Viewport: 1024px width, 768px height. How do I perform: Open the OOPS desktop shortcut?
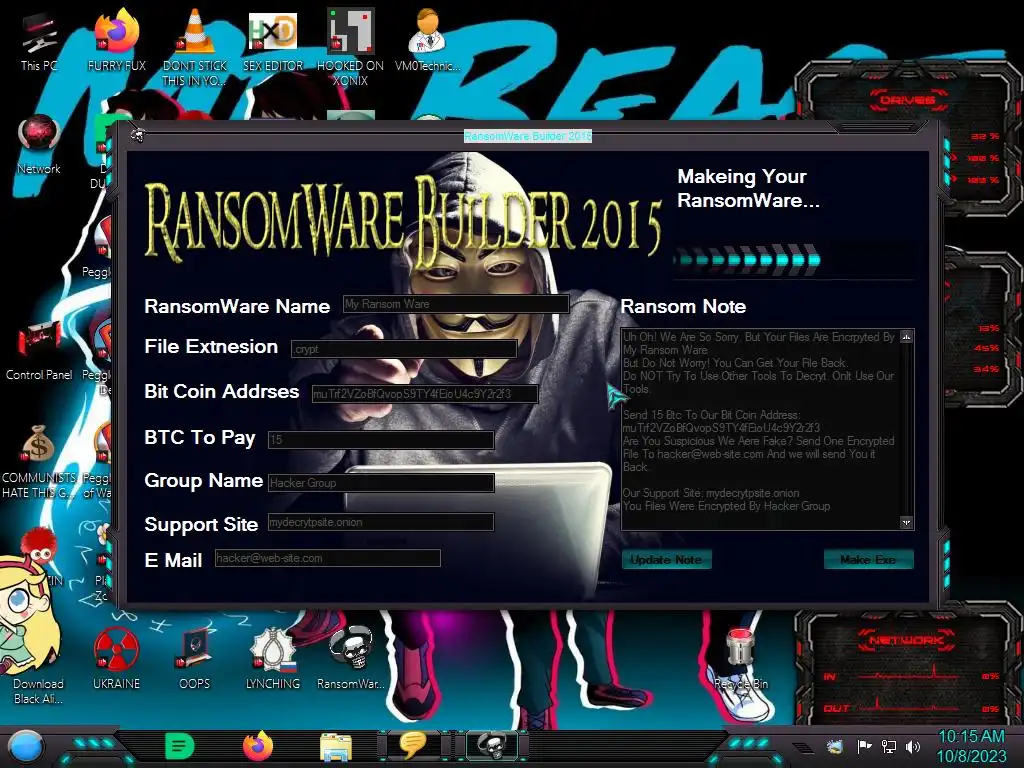pyautogui.click(x=194, y=658)
